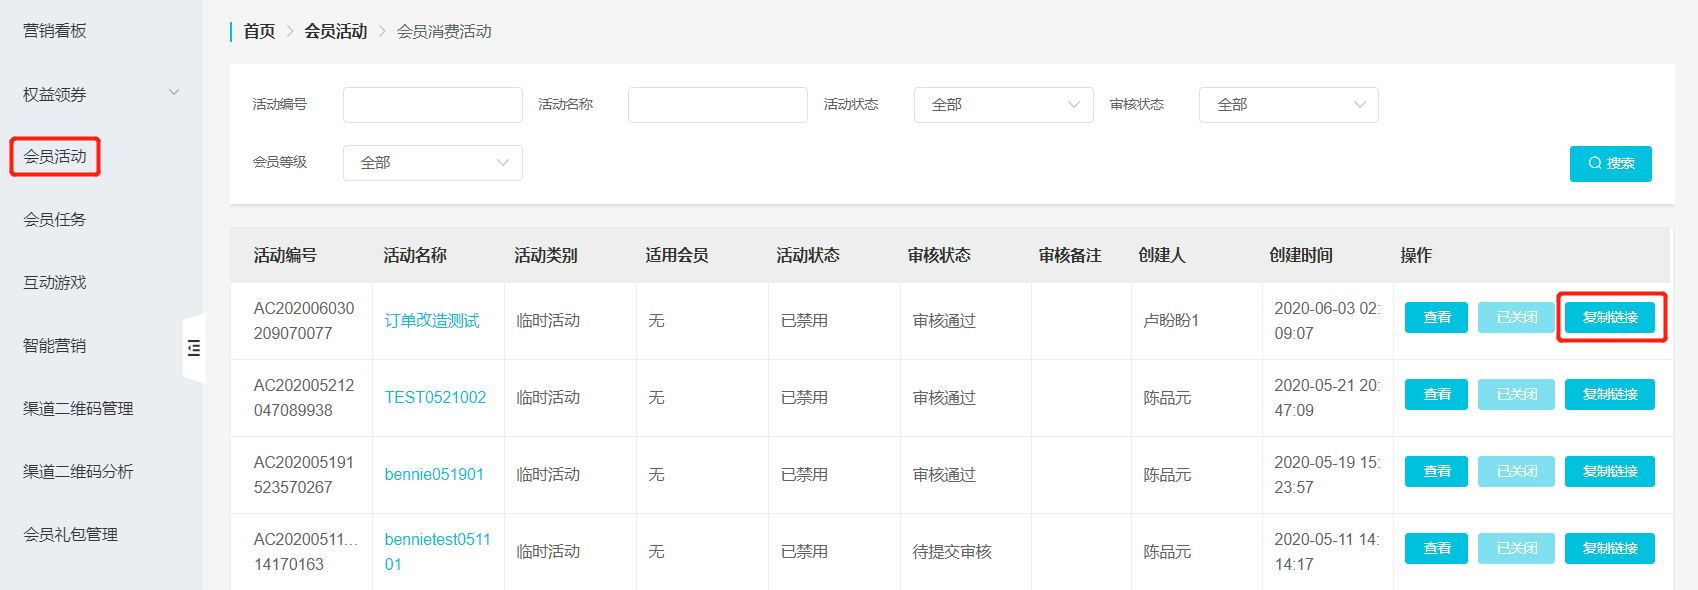Screen dimensions: 1698x590
Task: Open the 会员等级 dropdown
Action: coord(433,163)
